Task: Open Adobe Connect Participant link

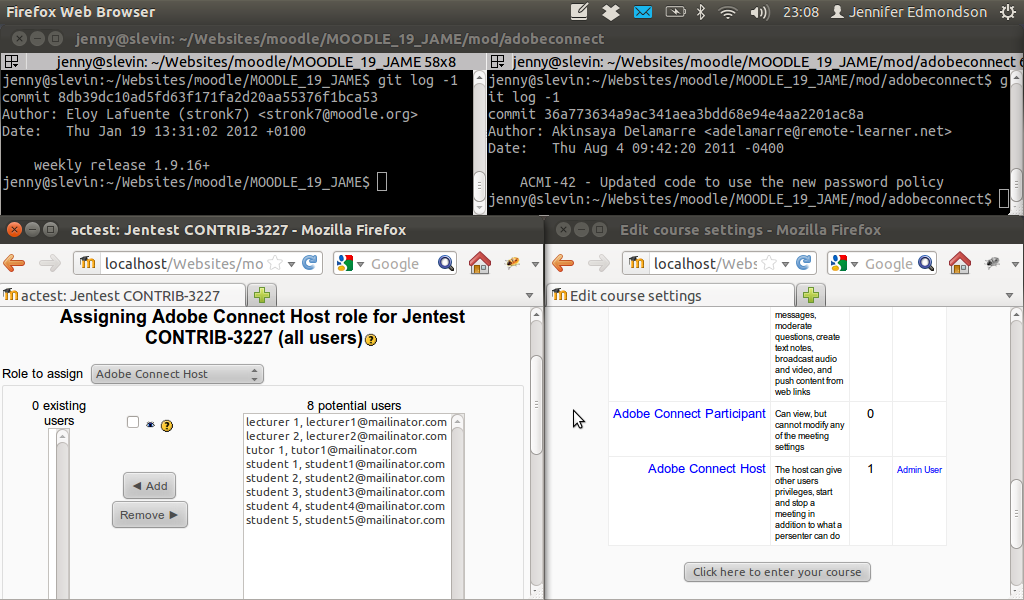Action: point(689,414)
